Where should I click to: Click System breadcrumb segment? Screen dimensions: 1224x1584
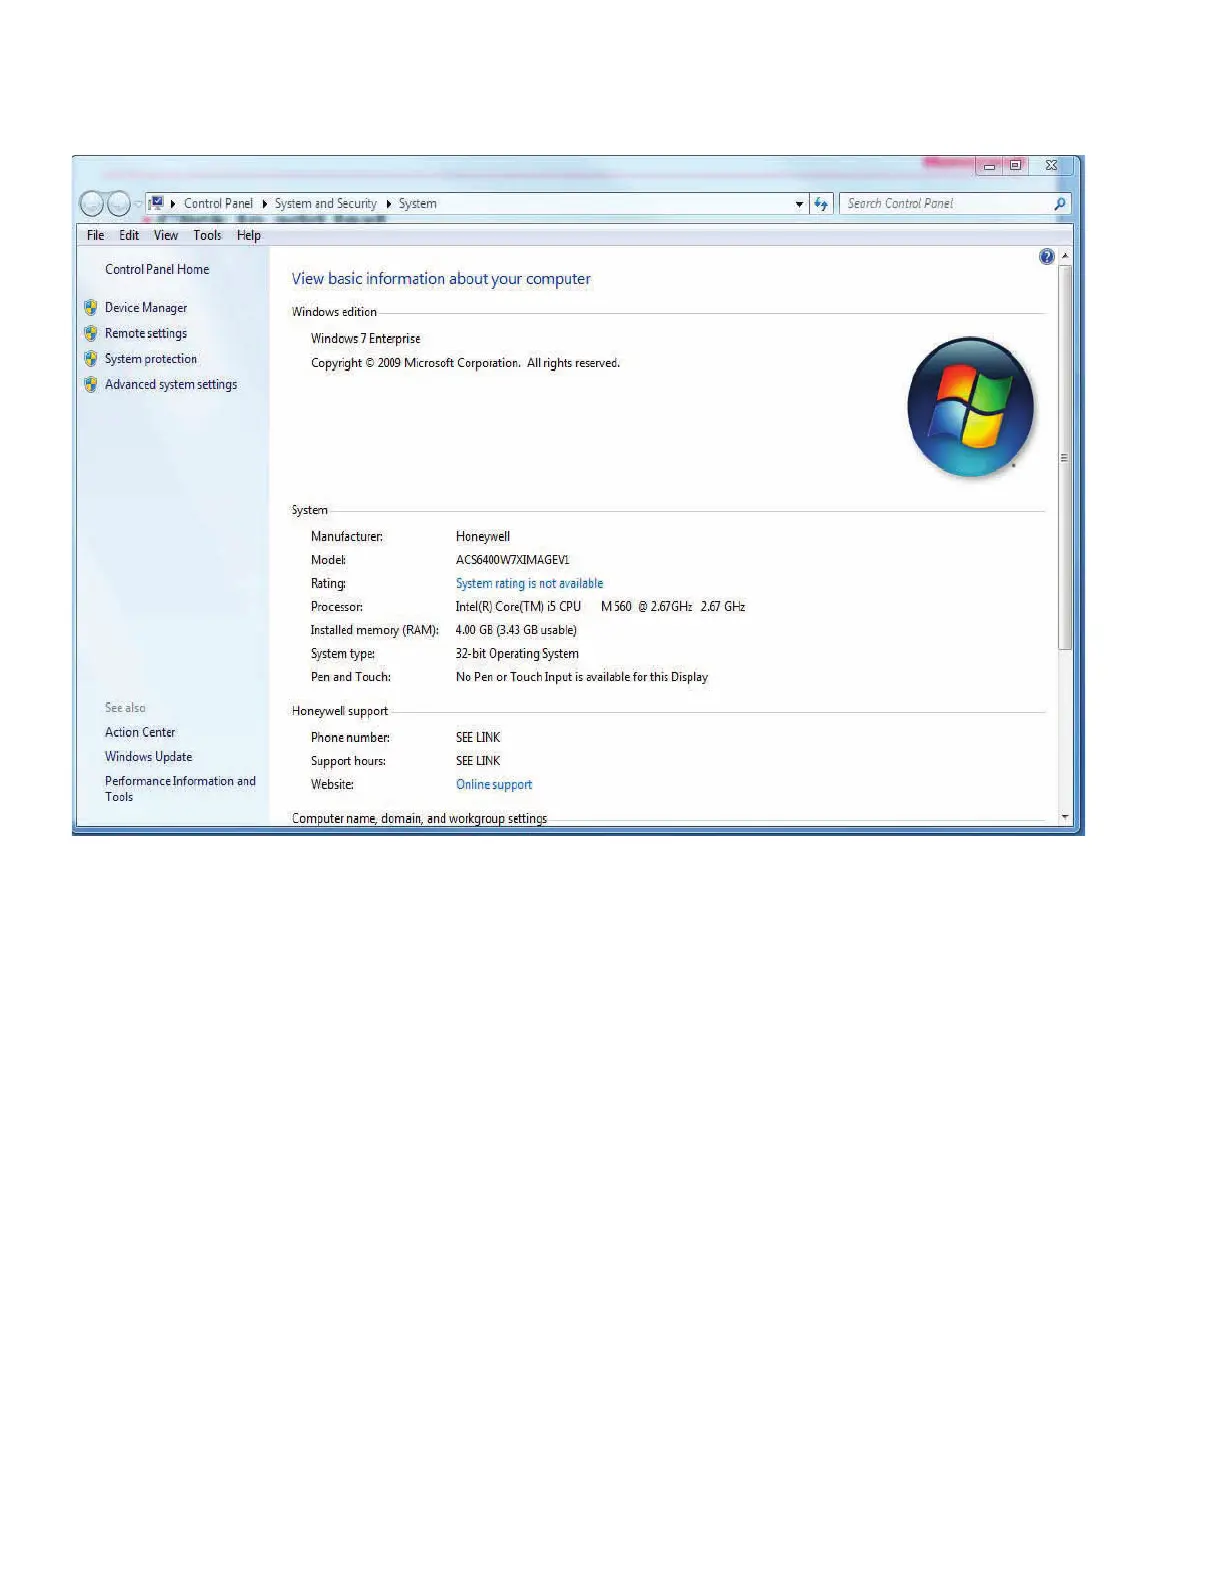pyautogui.click(x=418, y=204)
